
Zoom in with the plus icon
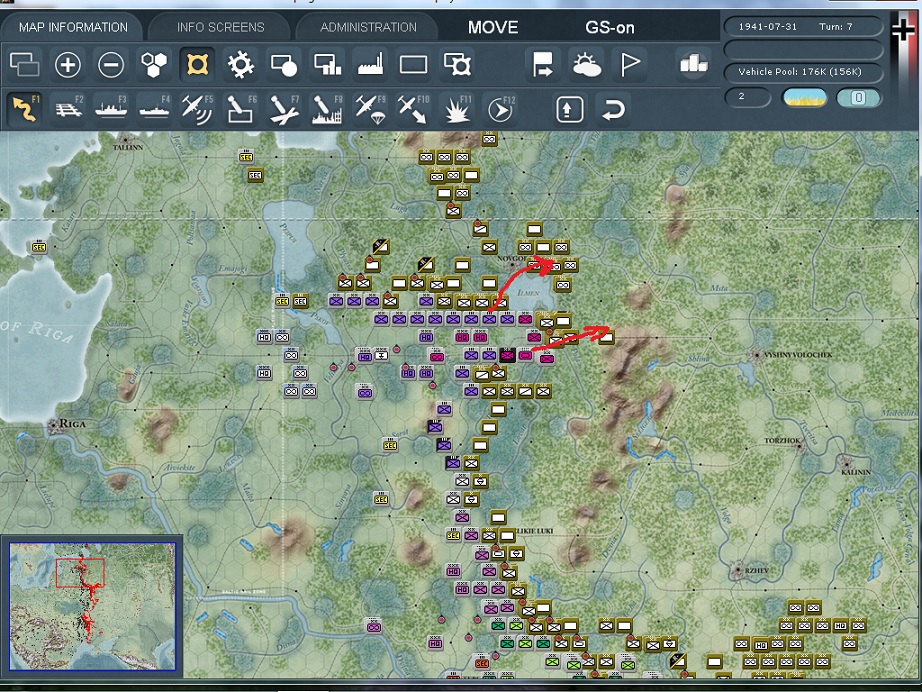click(68, 64)
